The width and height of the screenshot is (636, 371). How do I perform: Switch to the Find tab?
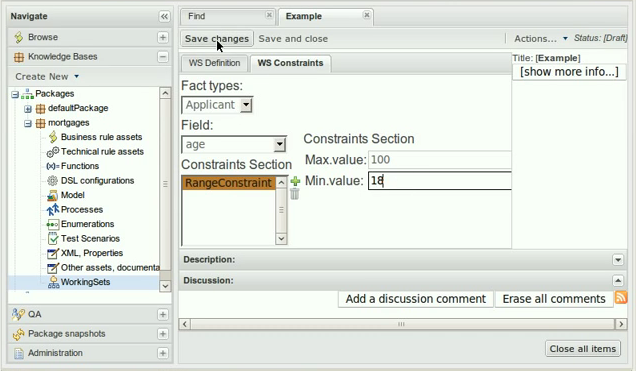click(x=197, y=16)
